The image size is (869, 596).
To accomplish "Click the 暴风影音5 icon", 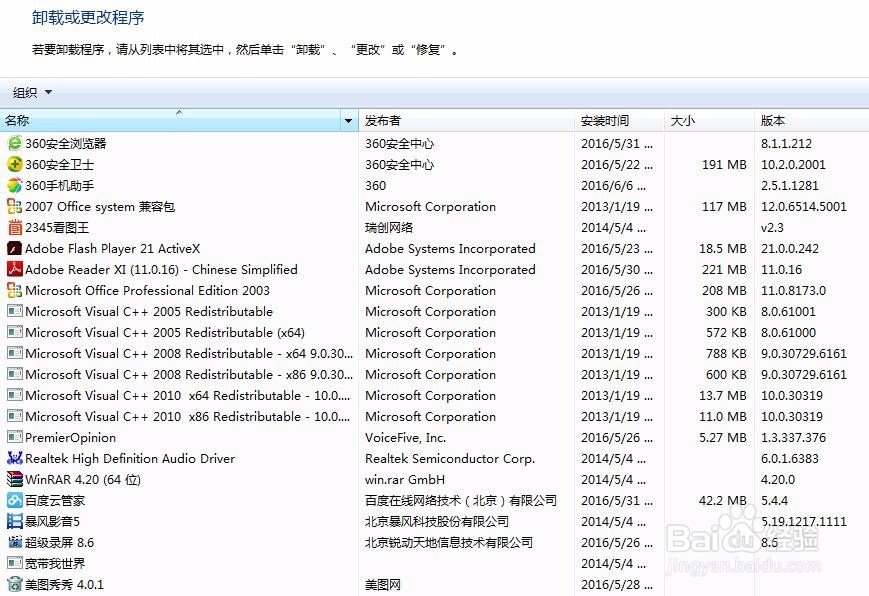I will click(14, 521).
